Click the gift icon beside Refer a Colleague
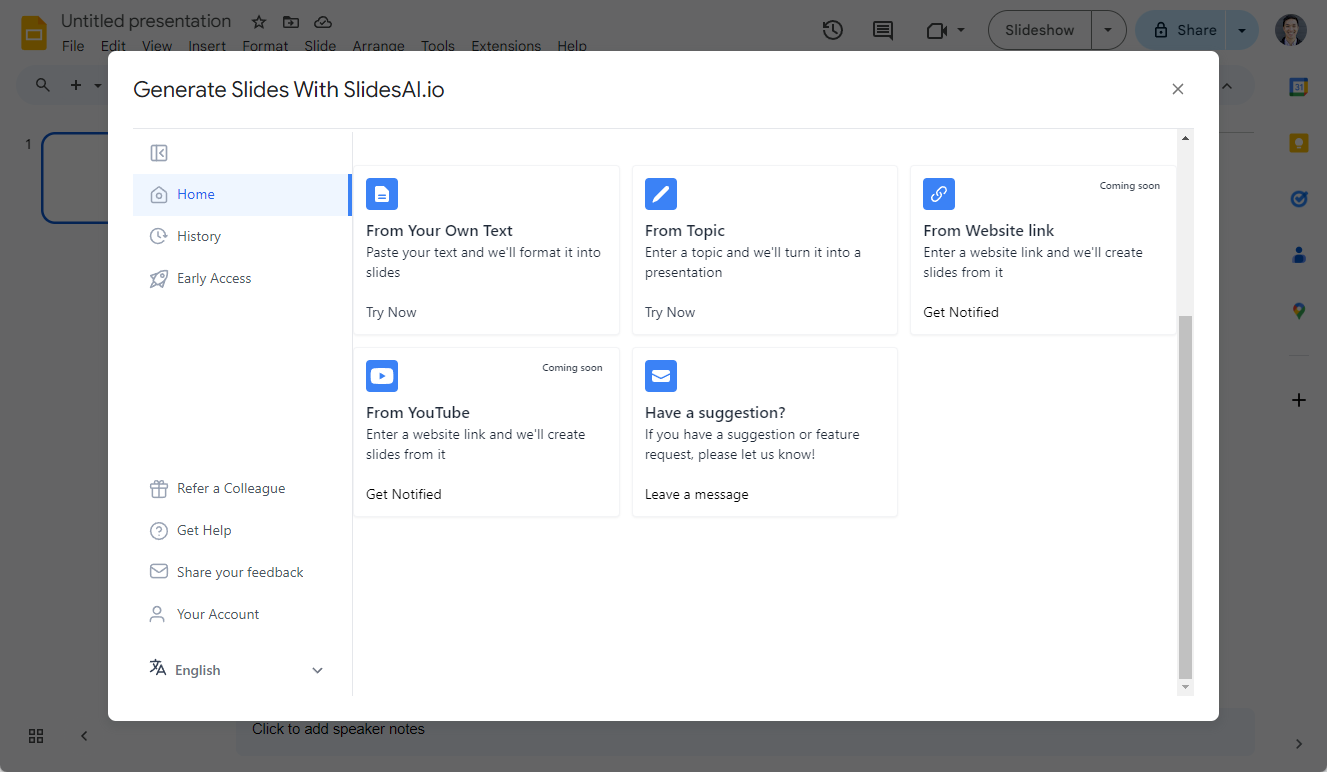This screenshot has width=1327, height=772. [158, 489]
